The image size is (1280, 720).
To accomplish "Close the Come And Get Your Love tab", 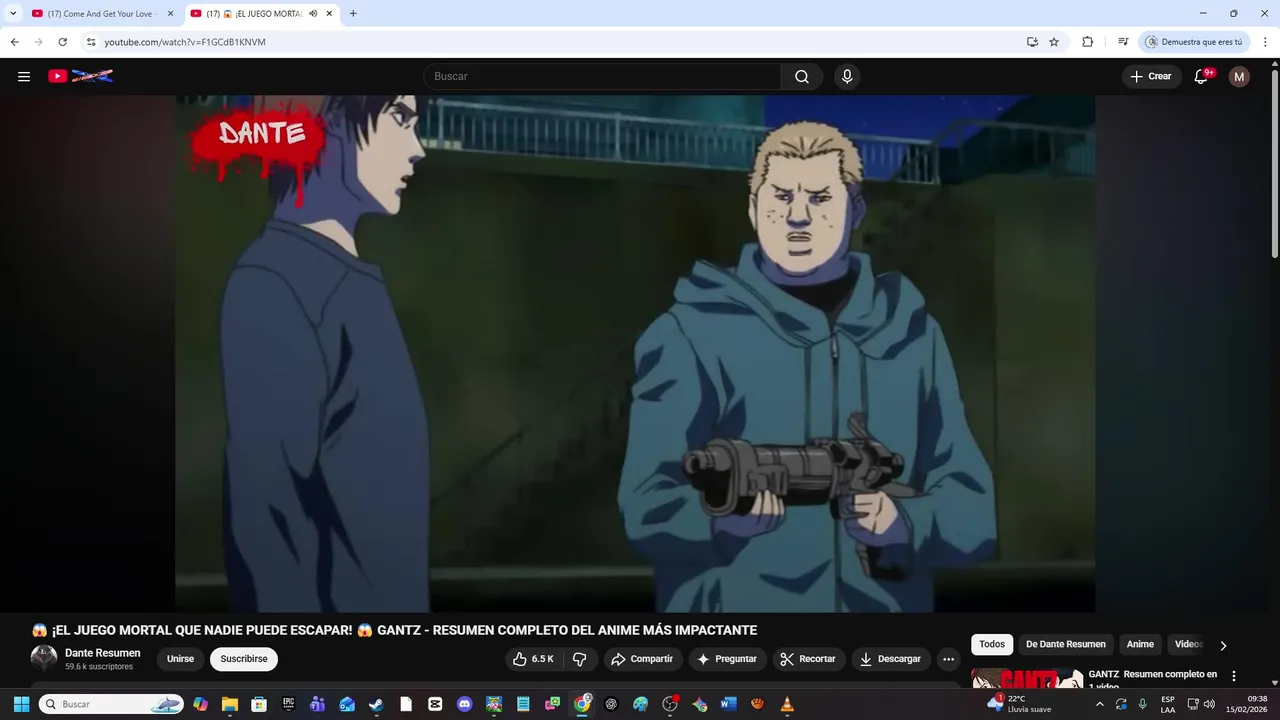I will (x=170, y=14).
